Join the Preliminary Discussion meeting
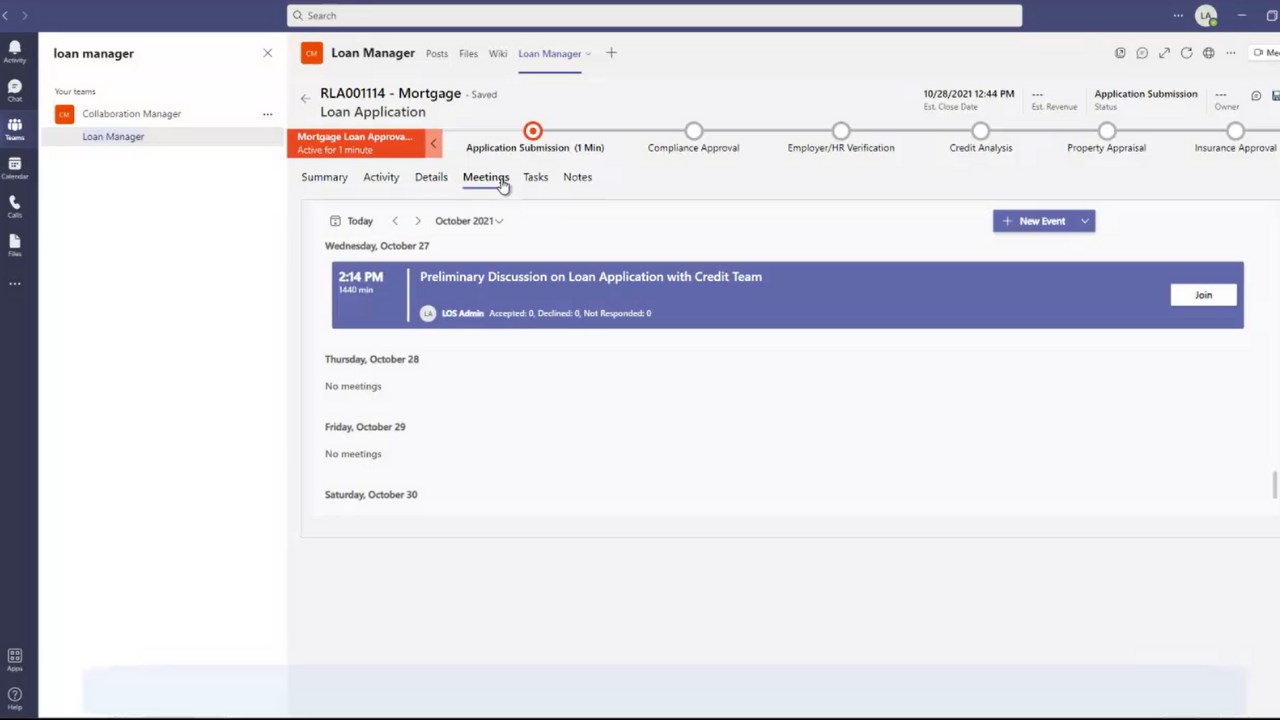Screen dimensions: 1280x720 pyautogui.click(x=1203, y=295)
